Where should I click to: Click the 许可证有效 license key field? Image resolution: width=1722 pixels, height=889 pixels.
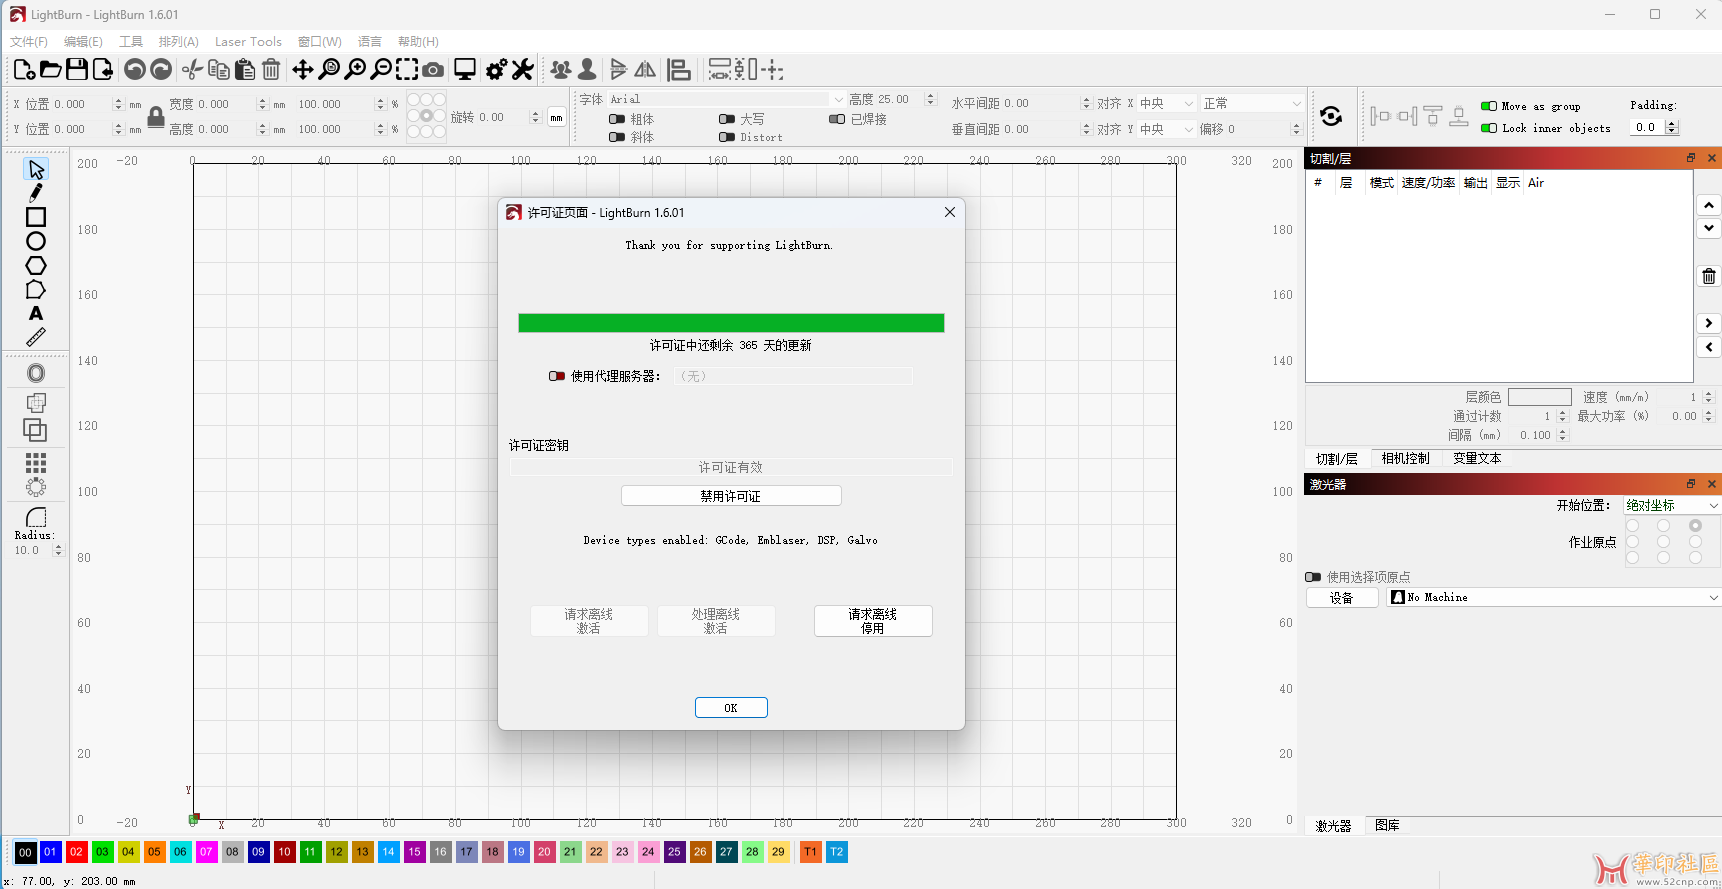pyautogui.click(x=731, y=467)
